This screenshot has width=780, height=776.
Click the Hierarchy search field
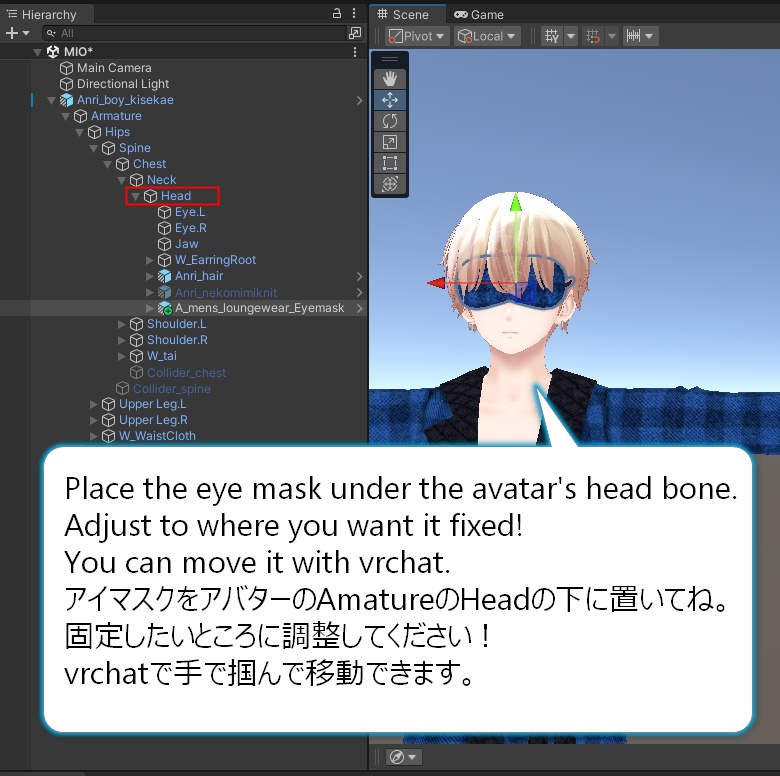click(194, 33)
